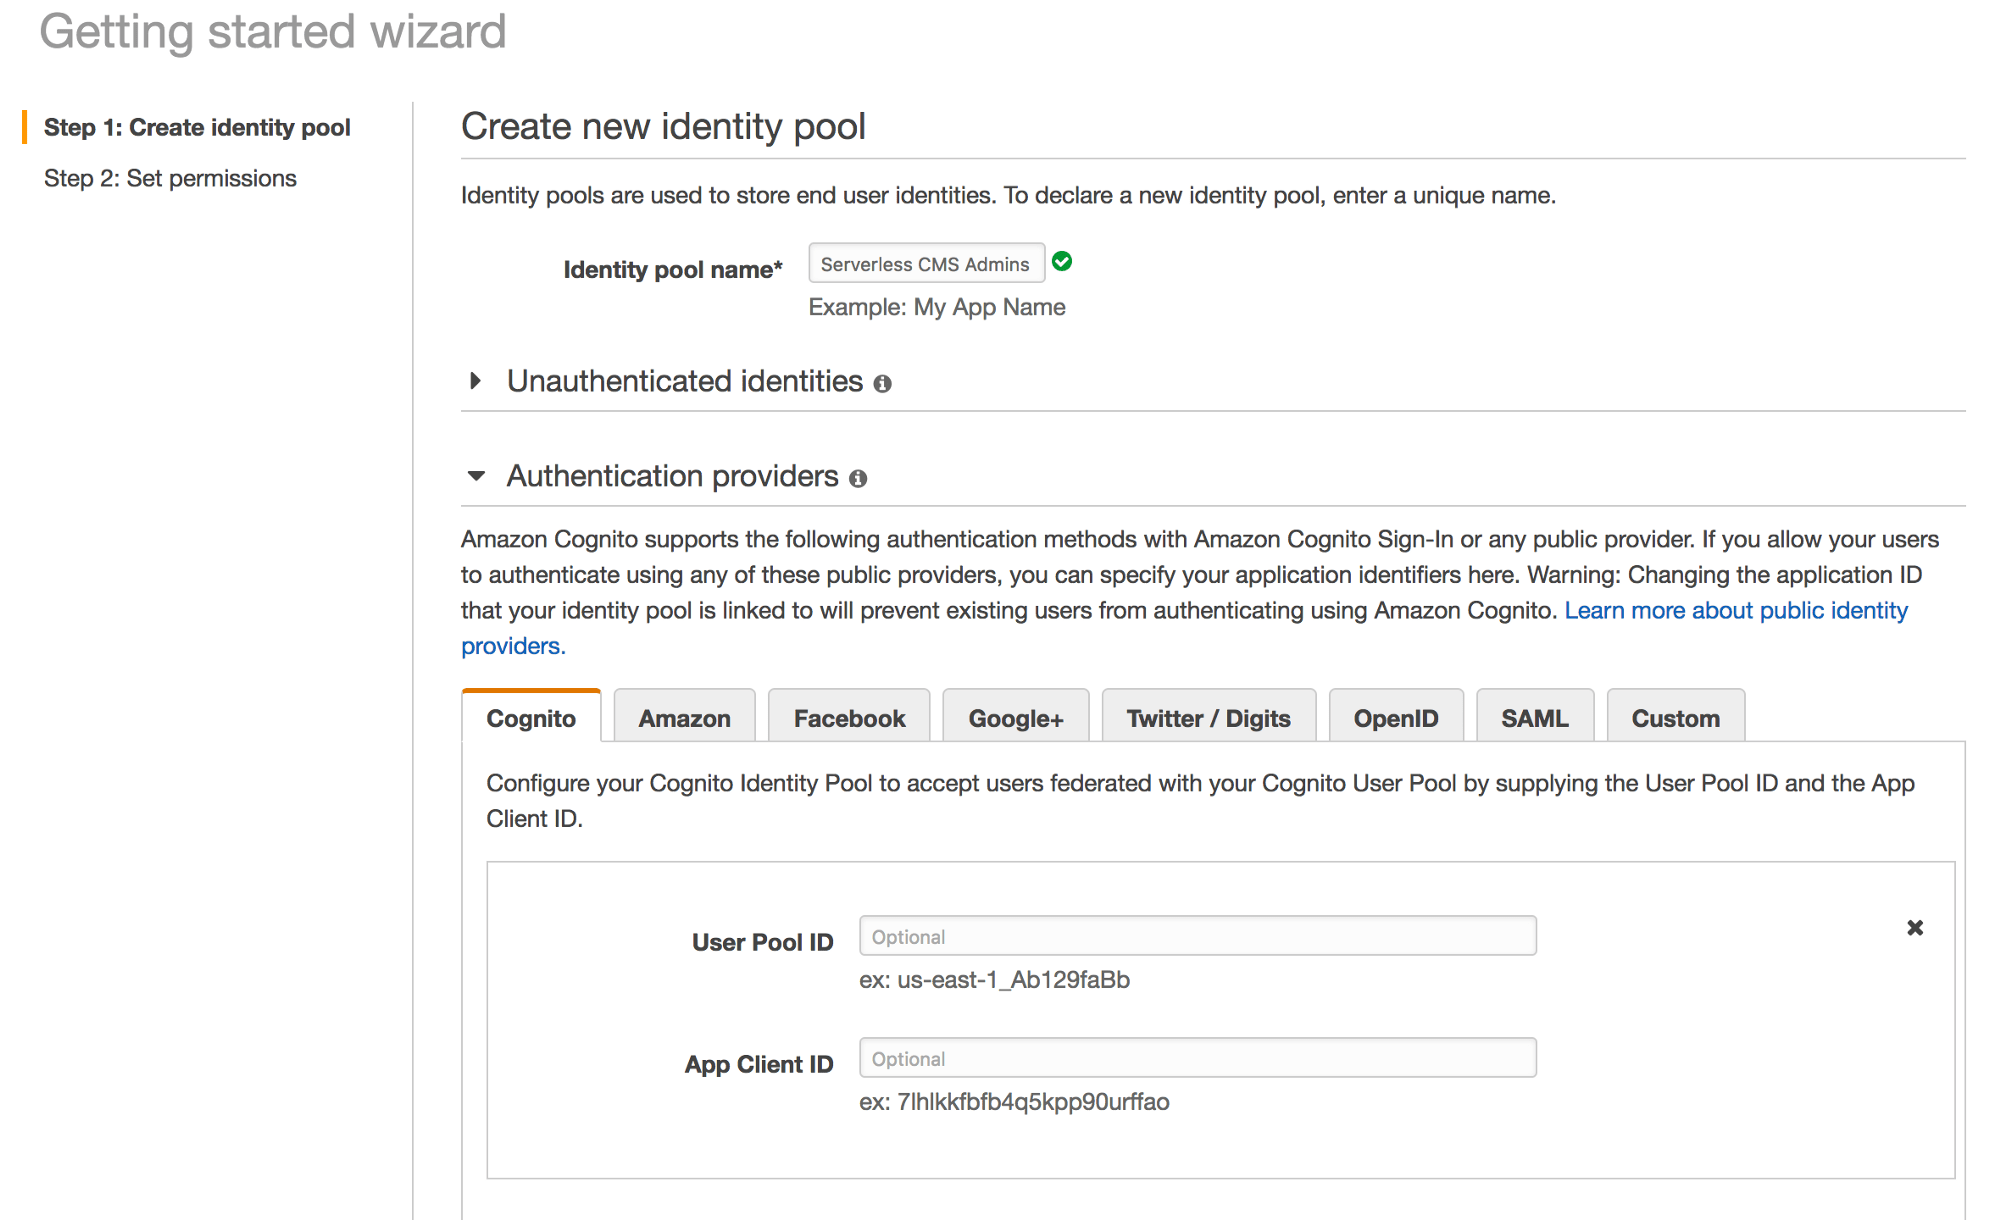Select the OpenID provider tab
This screenshot has width=2000, height=1220.
[1396, 717]
